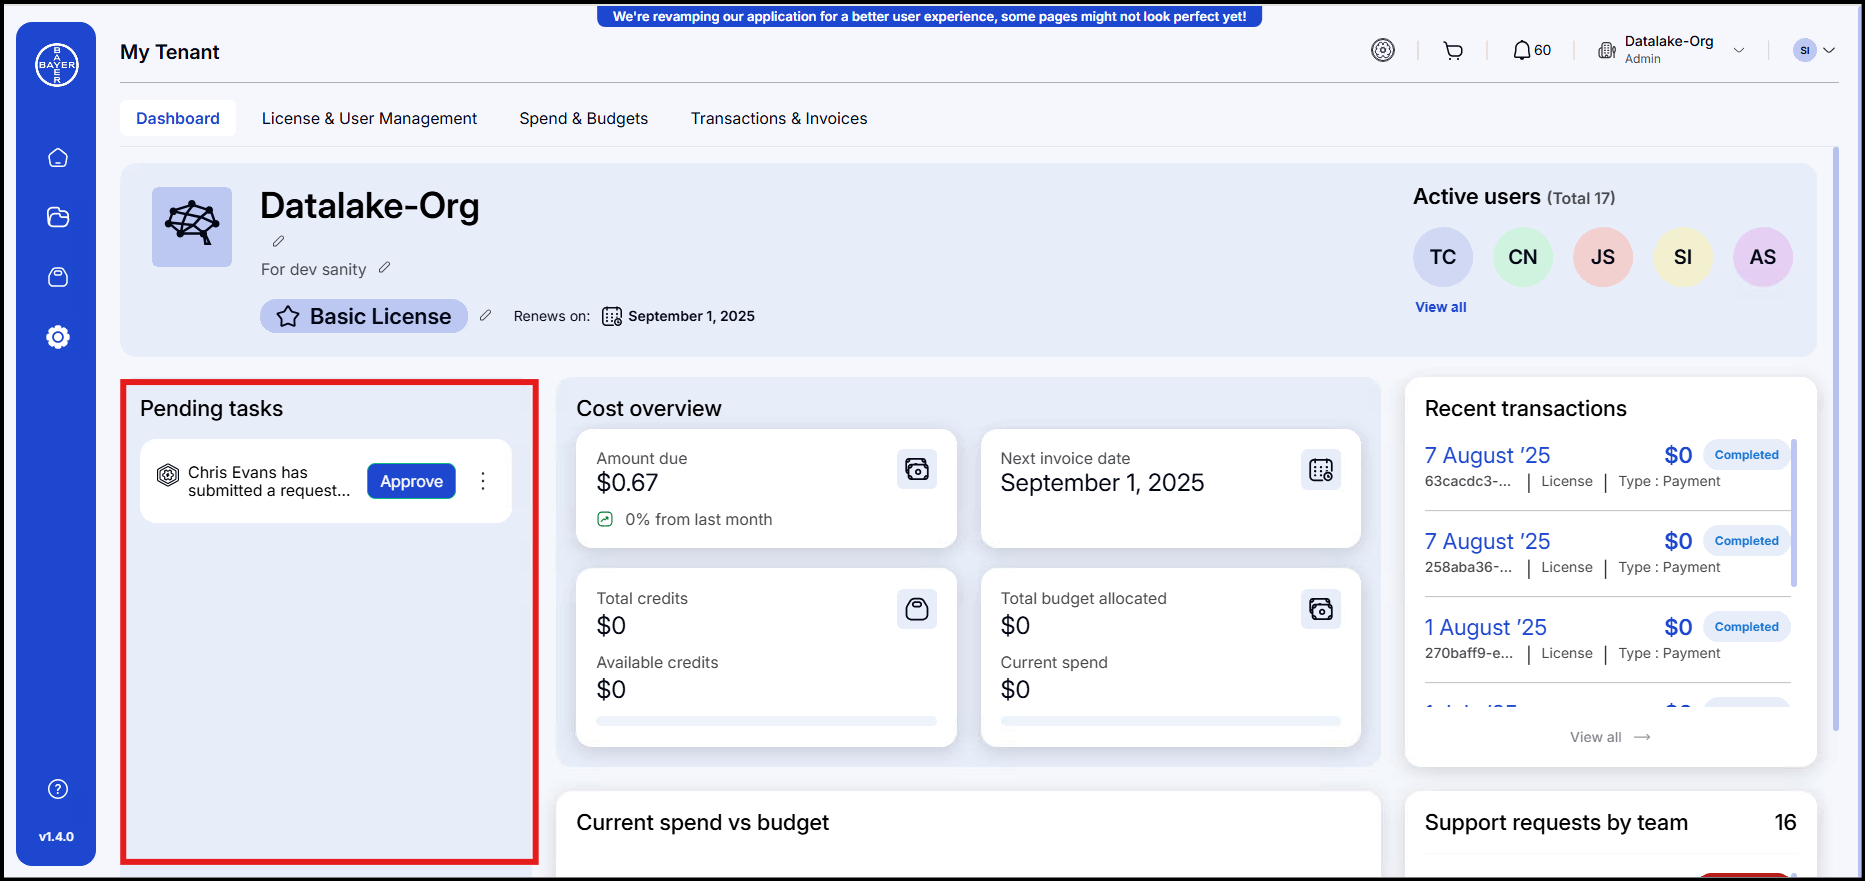Image resolution: width=1865 pixels, height=881 pixels.
Task: Edit the 'For dev sanity' description pencil
Action: [x=385, y=268]
